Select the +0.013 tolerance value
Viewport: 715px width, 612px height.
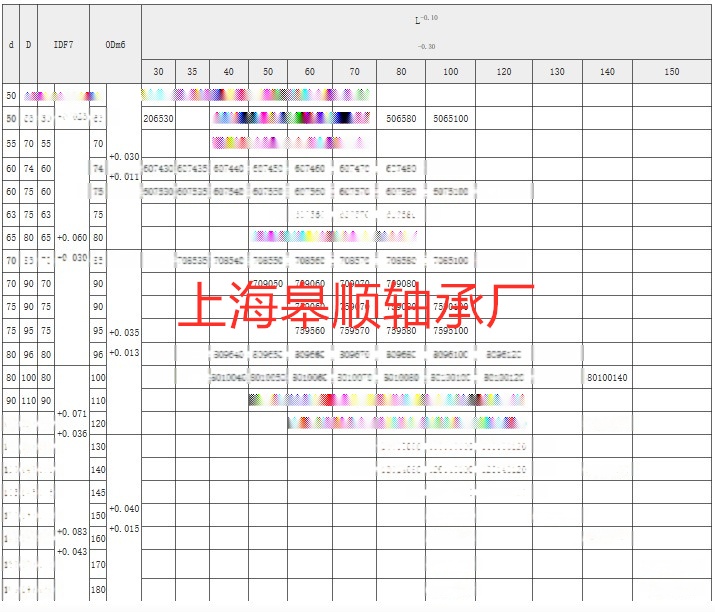click(124, 353)
